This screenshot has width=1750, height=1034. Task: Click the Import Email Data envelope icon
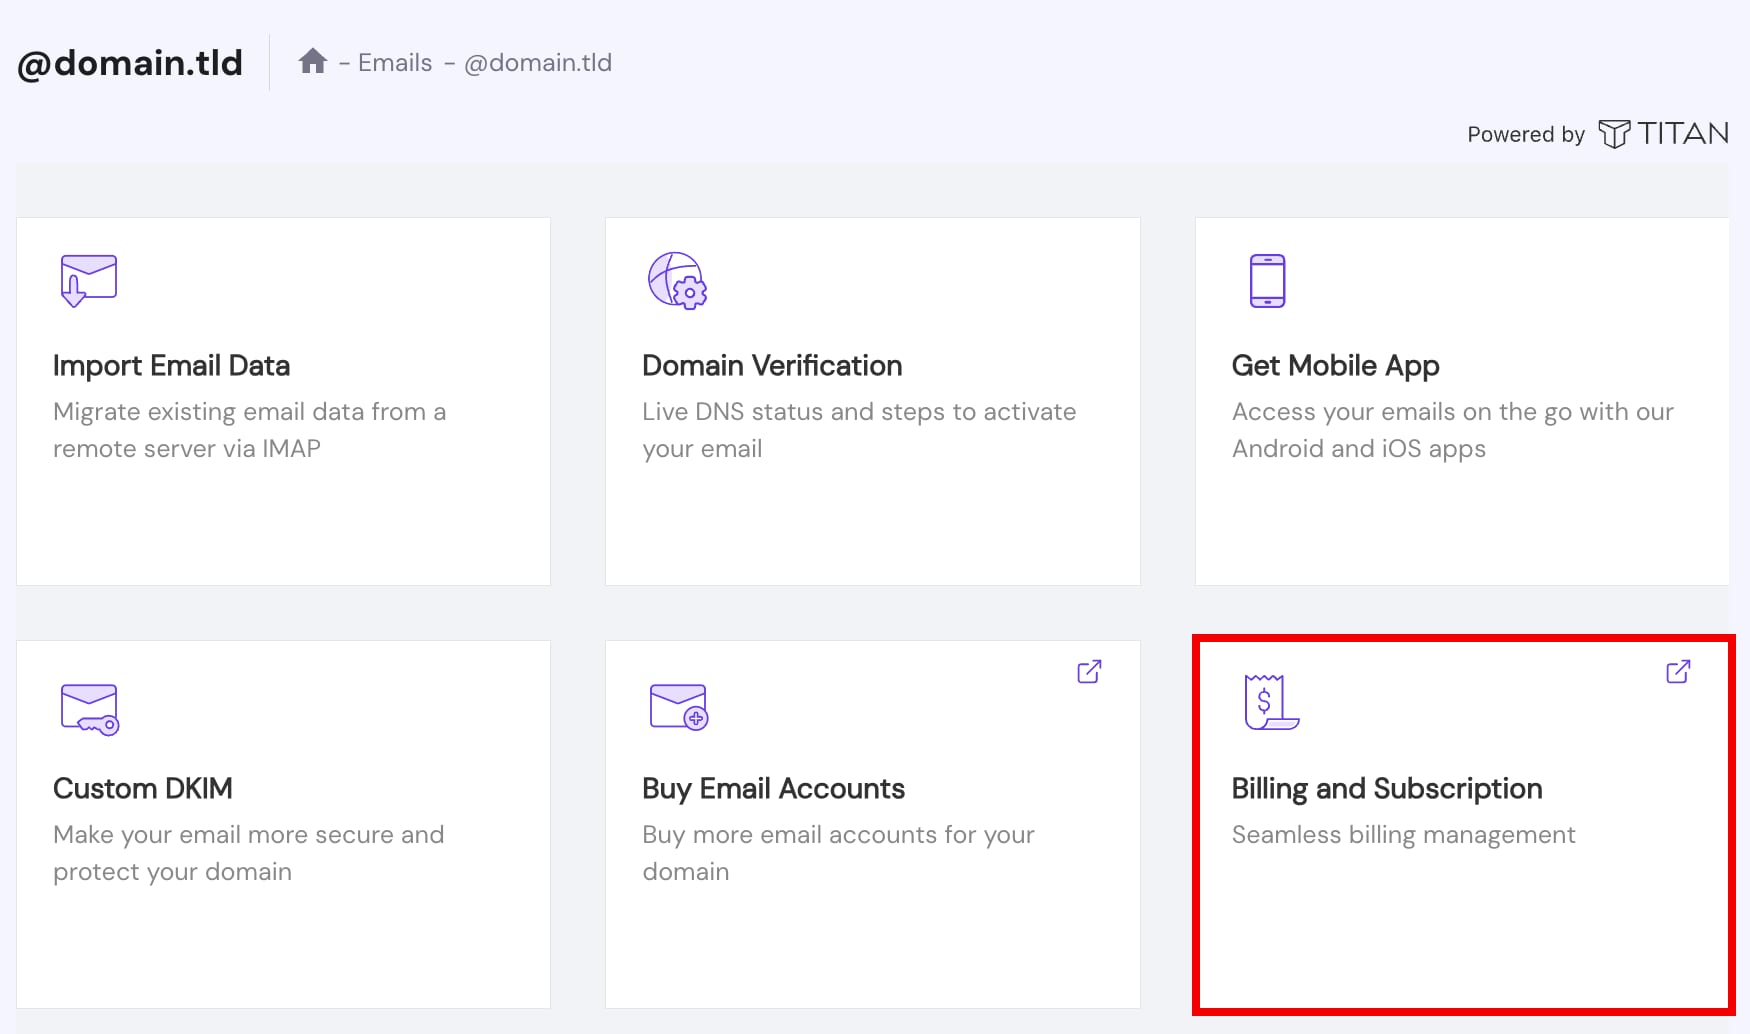tap(88, 280)
